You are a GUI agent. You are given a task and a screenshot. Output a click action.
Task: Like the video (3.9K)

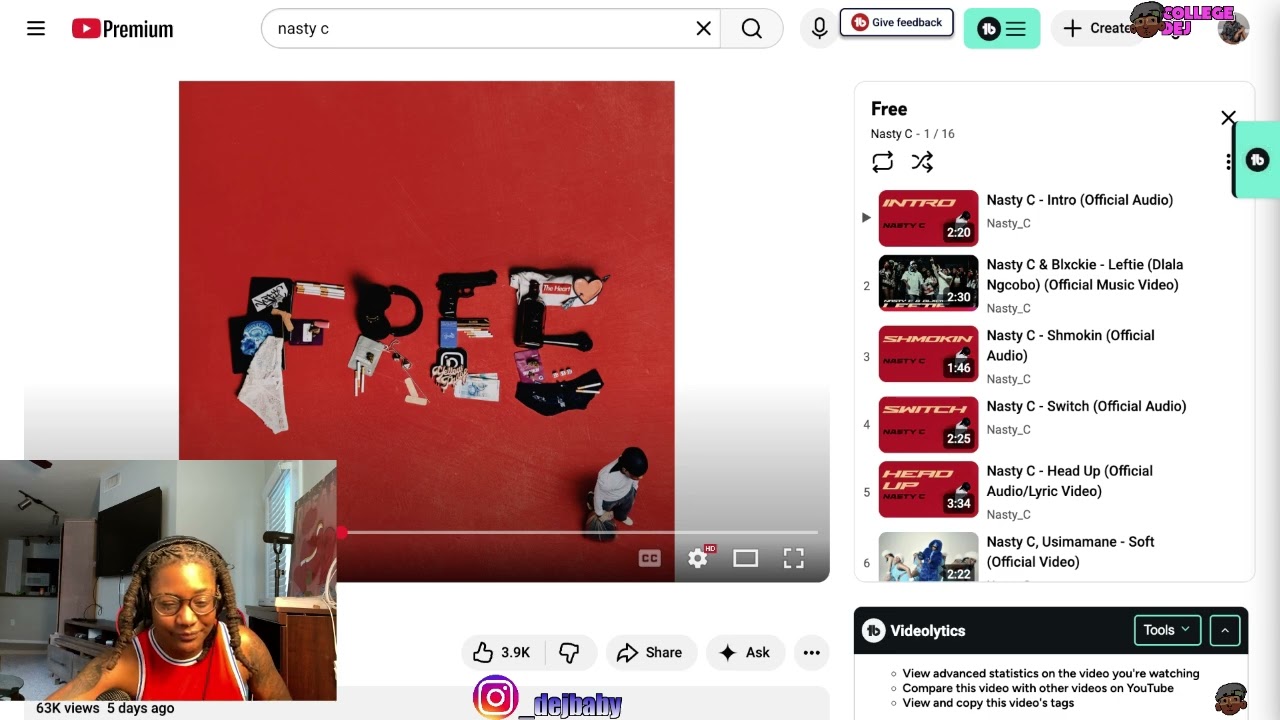pyautogui.click(x=502, y=653)
